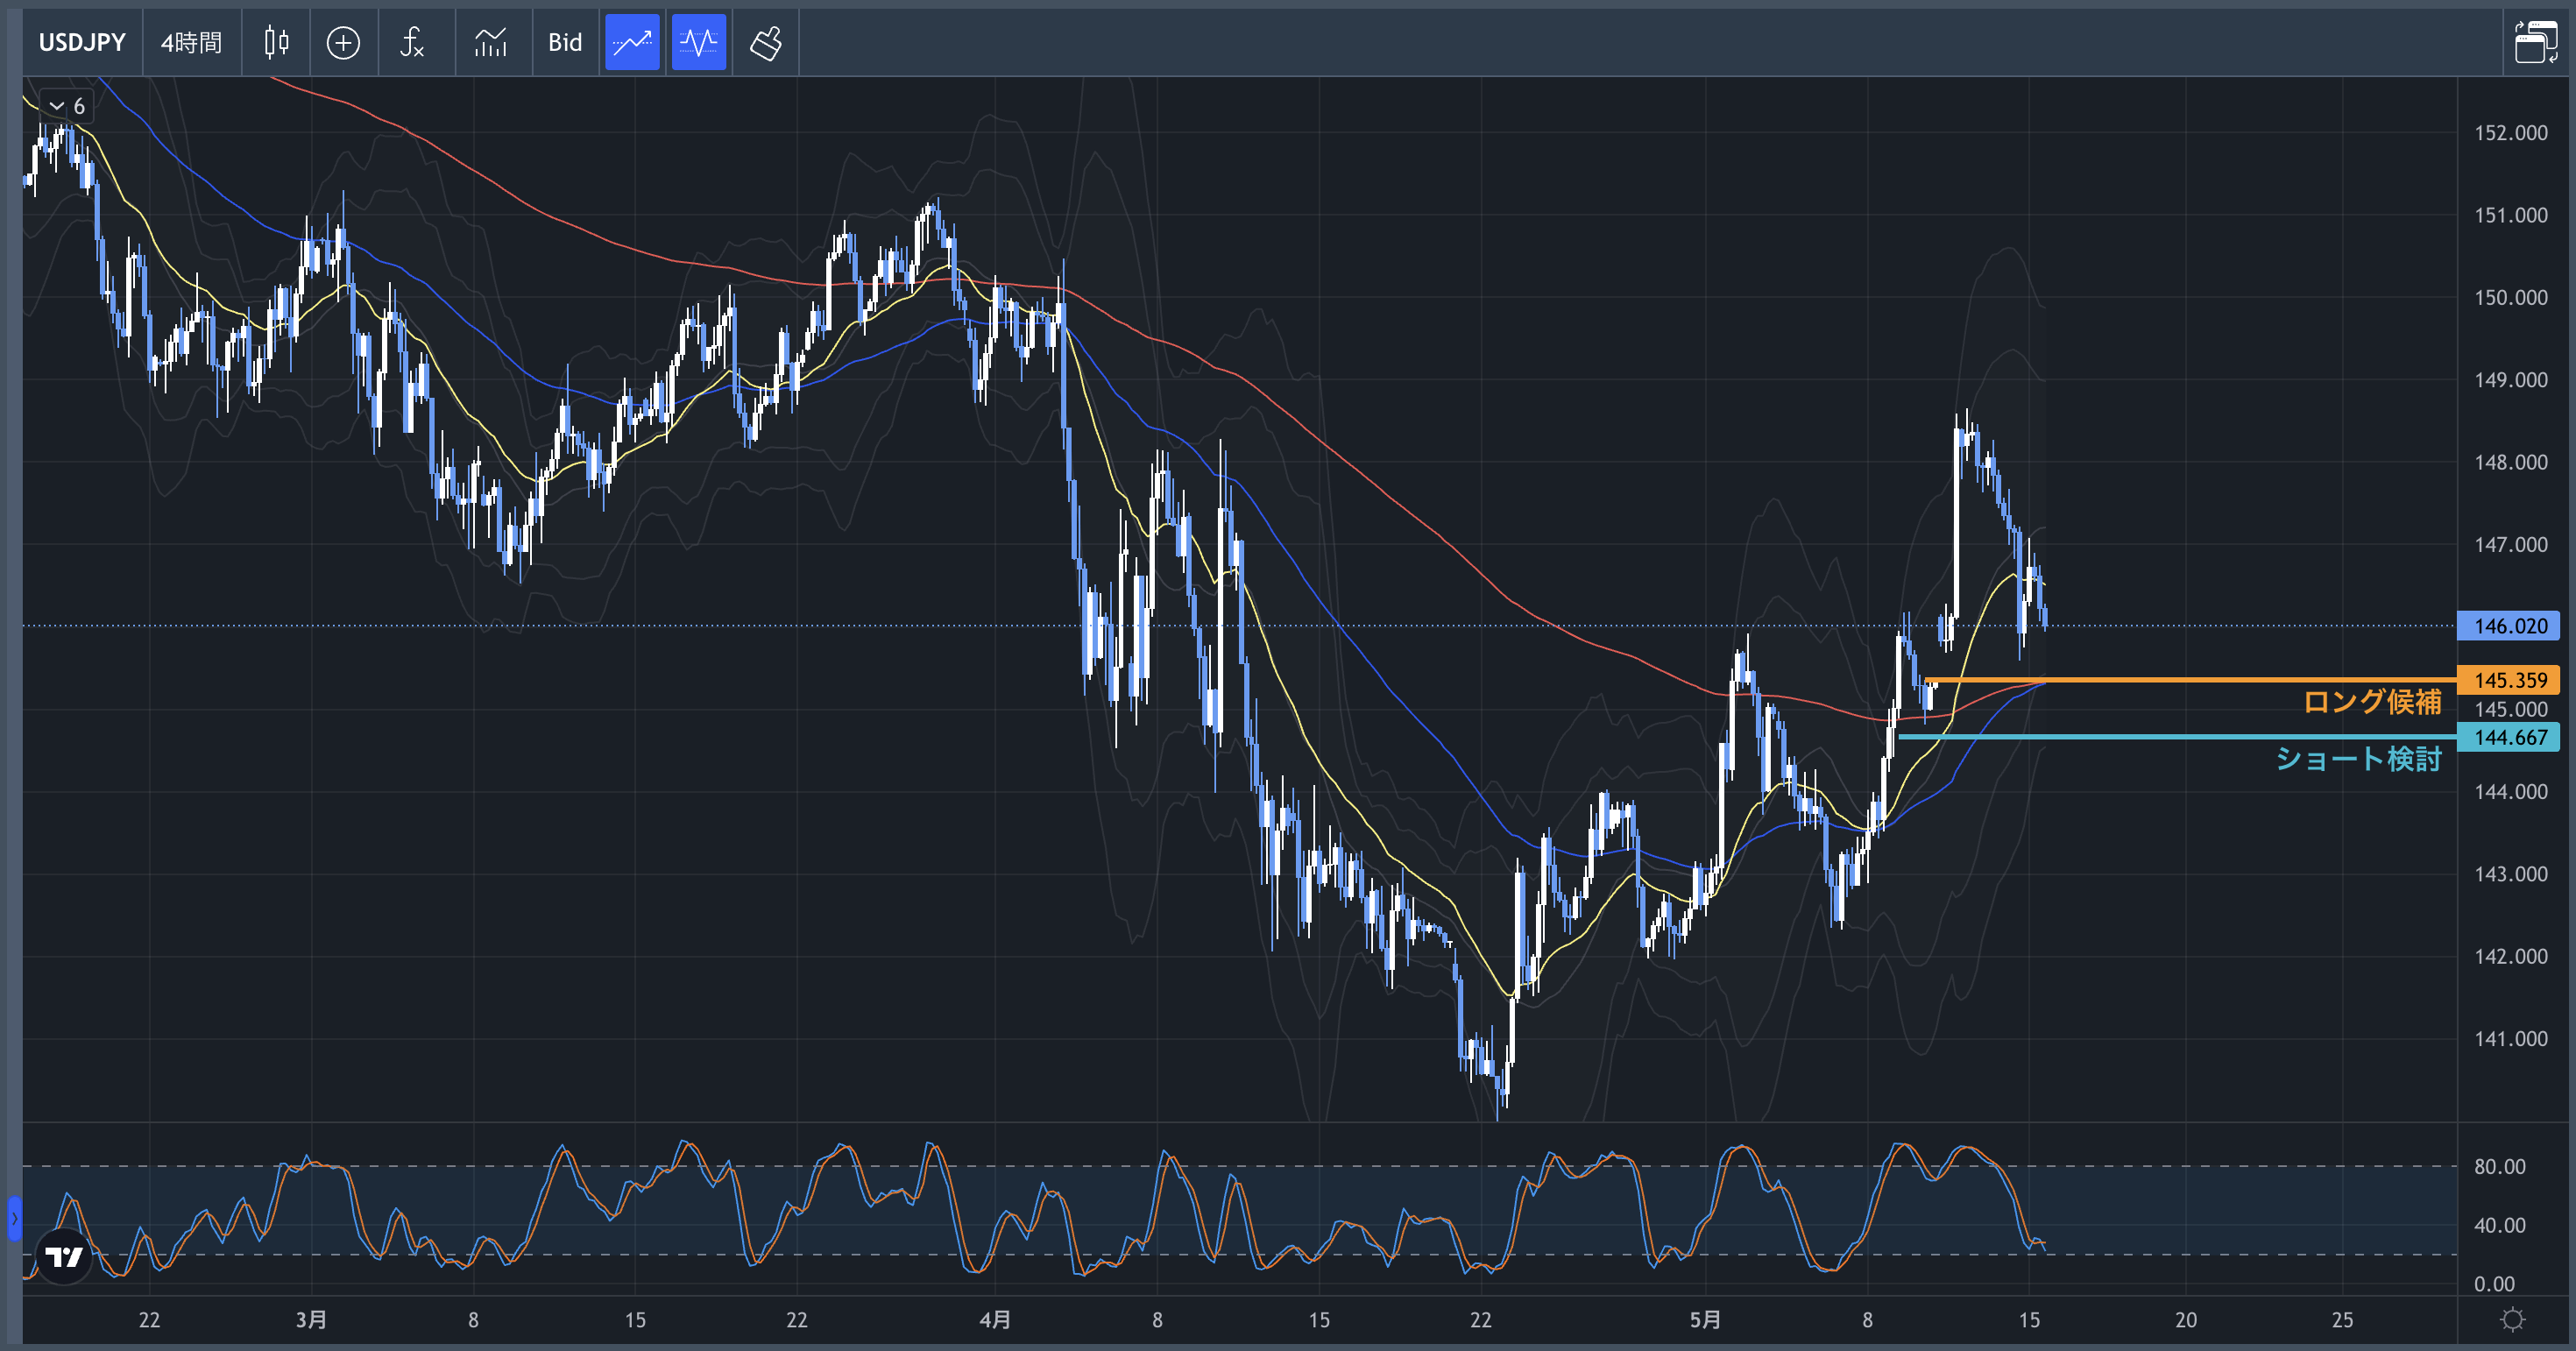Screen dimensions: 2576x1351
Task: Click the add/compare symbol plus icon
Action: [x=343, y=42]
